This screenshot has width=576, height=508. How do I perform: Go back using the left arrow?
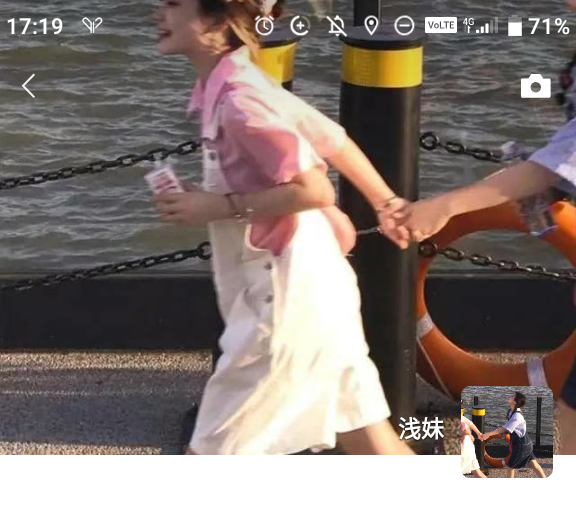[28, 86]
